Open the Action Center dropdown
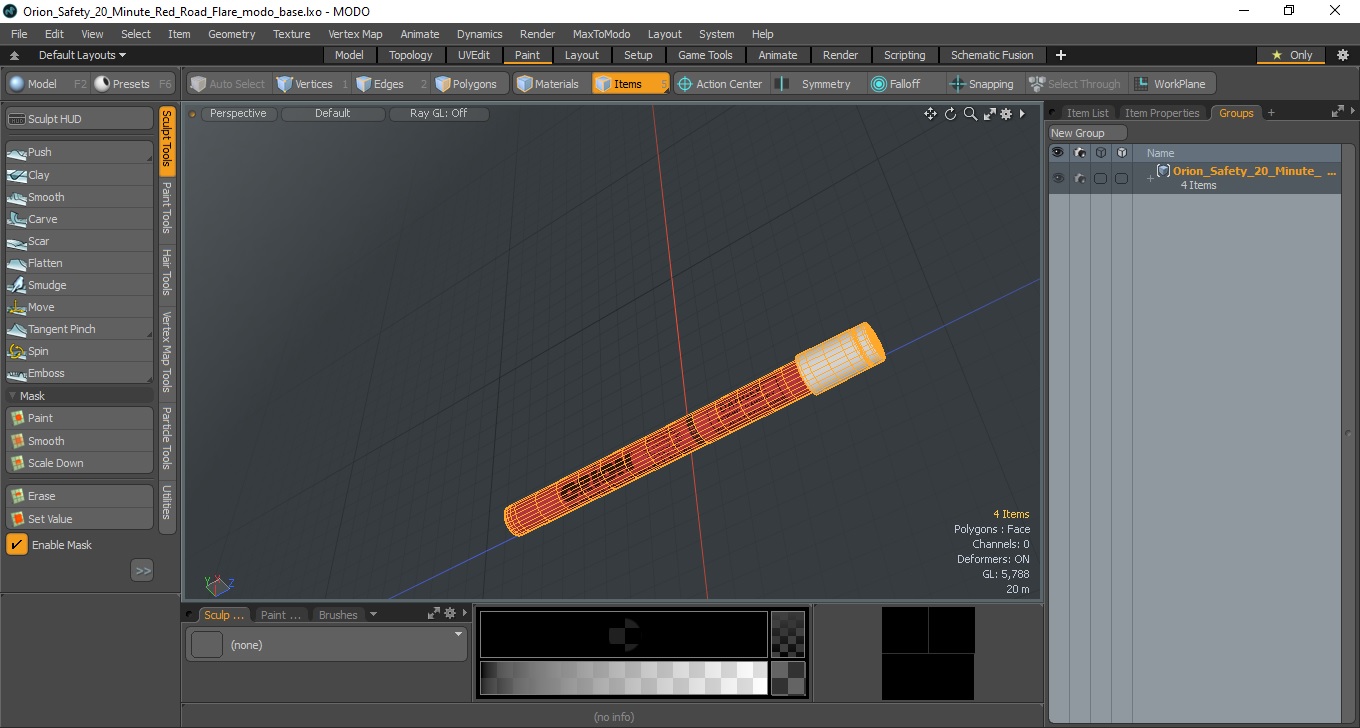The width and height of the screenshot is (1360, 728). pos(720,84)
